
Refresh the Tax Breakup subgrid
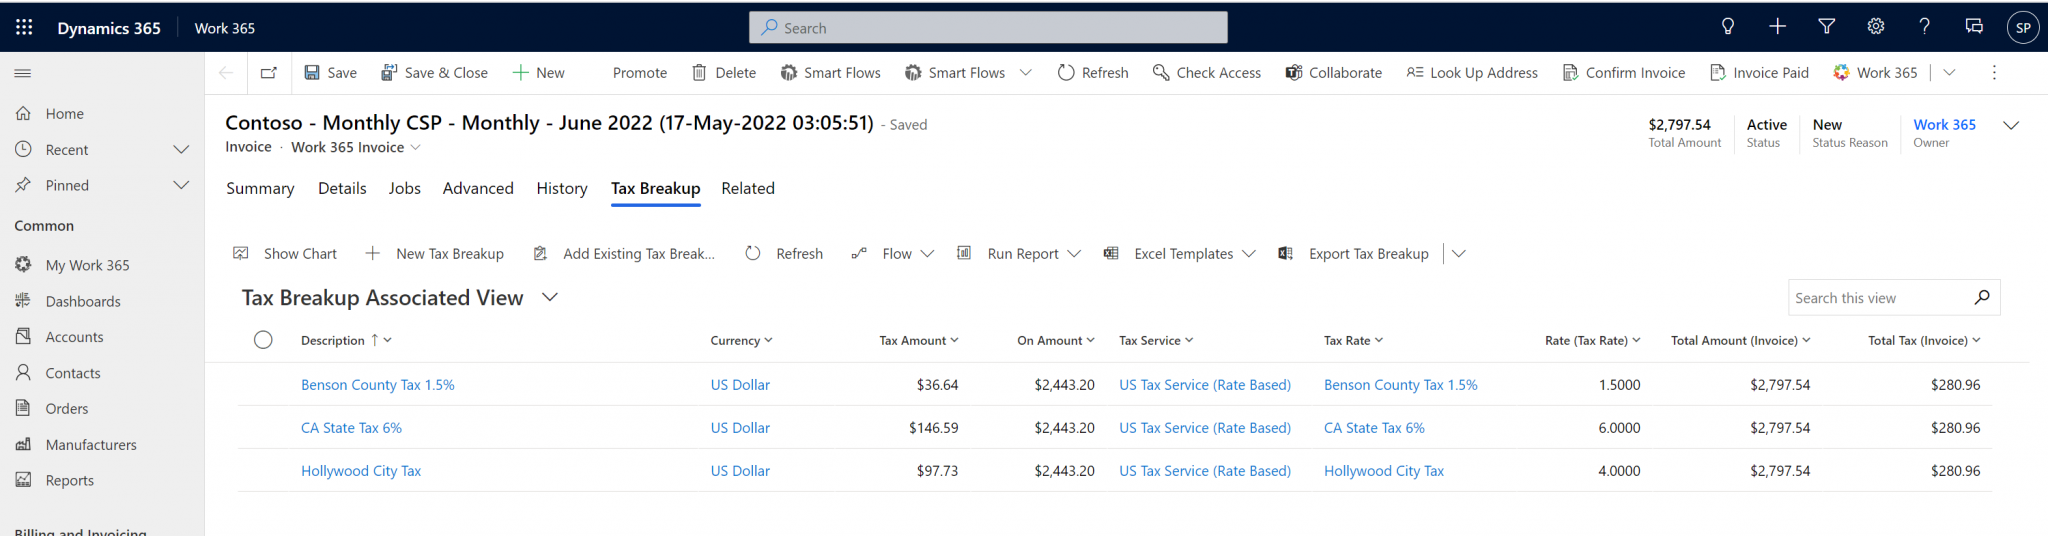784,254
